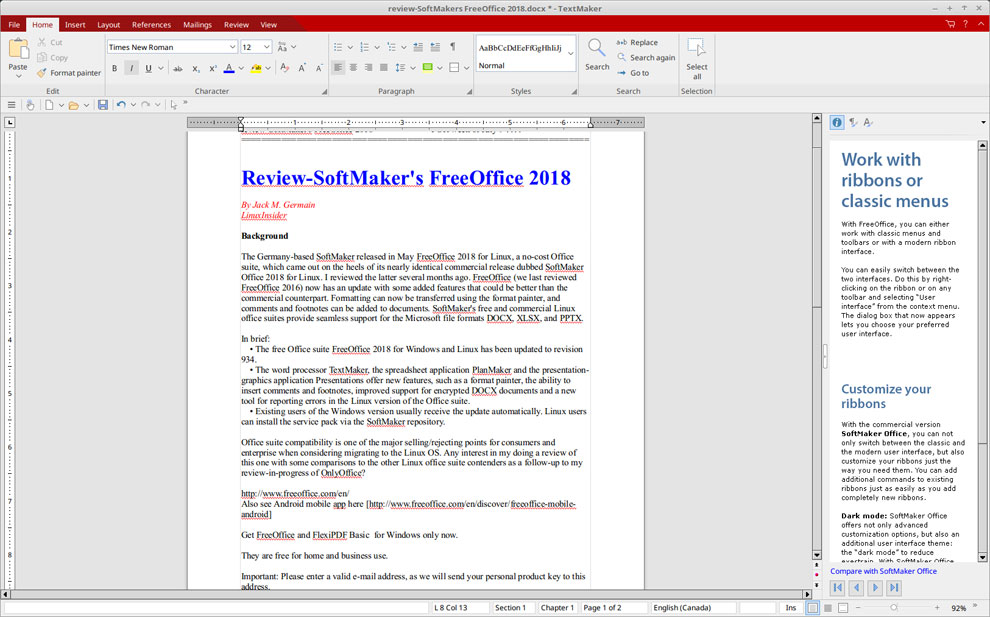The image size is (990, 617).
Task: Apply superscript formatting
Action: click(x=213, y=68)
